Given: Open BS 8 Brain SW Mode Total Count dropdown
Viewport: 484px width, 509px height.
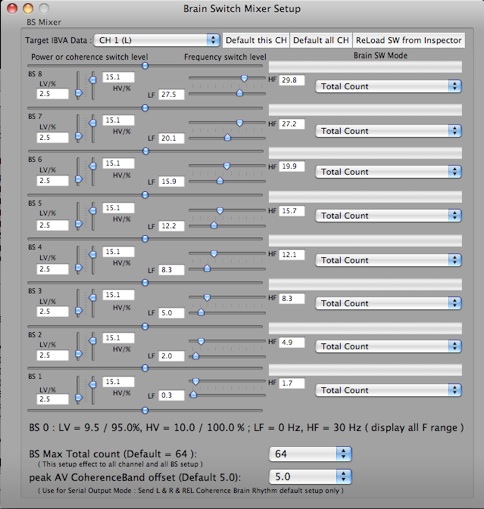Looking at the screenshot, I should (x=388, y=86).
